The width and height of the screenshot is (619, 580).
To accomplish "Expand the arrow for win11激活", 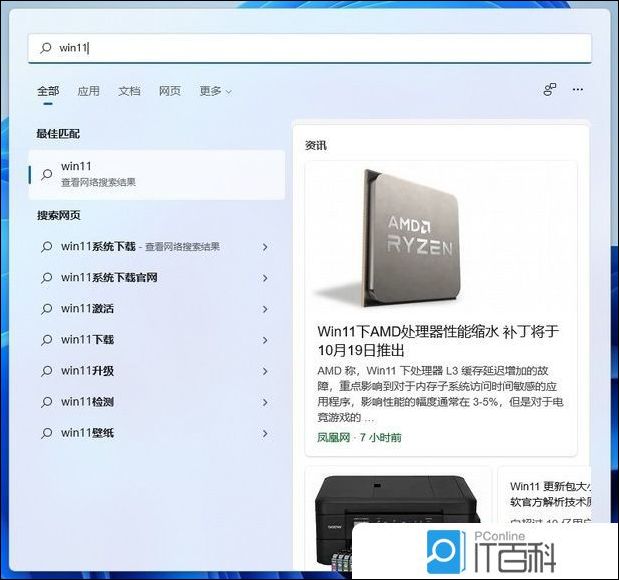I will (x=265, y=309).
